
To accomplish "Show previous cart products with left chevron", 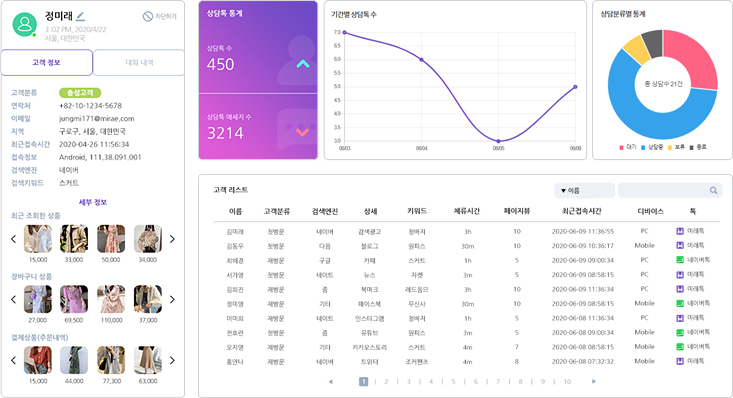I will point(13,299).
